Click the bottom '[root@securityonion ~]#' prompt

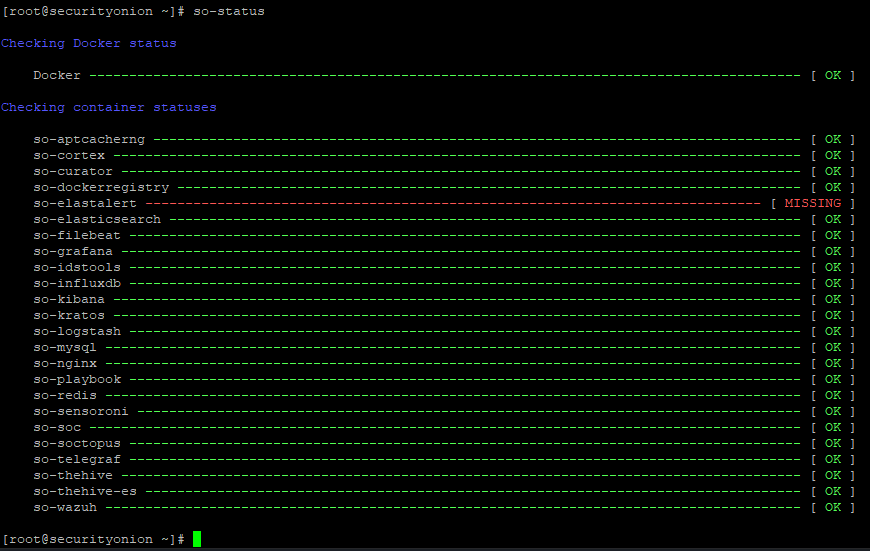click(93, 540)
